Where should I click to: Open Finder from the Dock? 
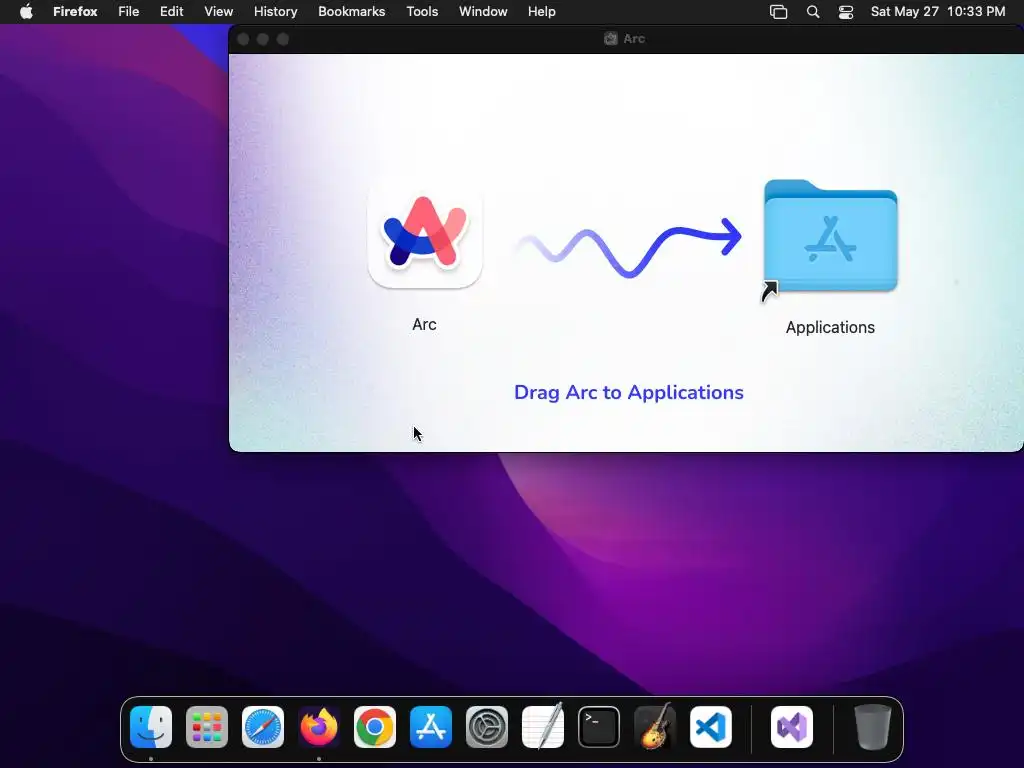[x=151, y=727]
